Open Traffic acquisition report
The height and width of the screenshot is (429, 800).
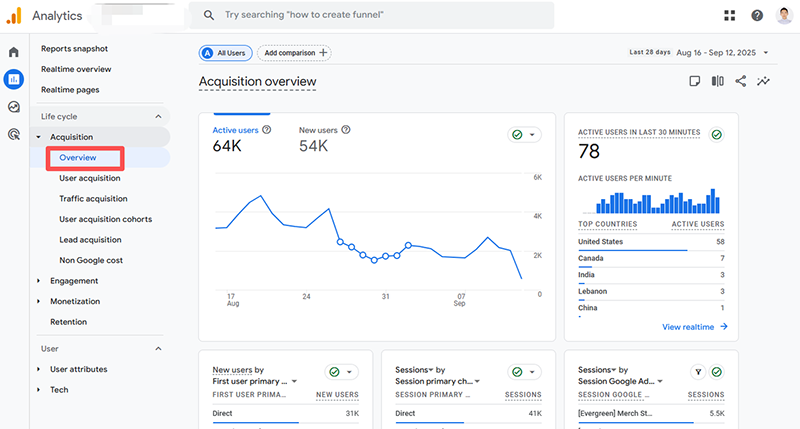pos(93,199)
